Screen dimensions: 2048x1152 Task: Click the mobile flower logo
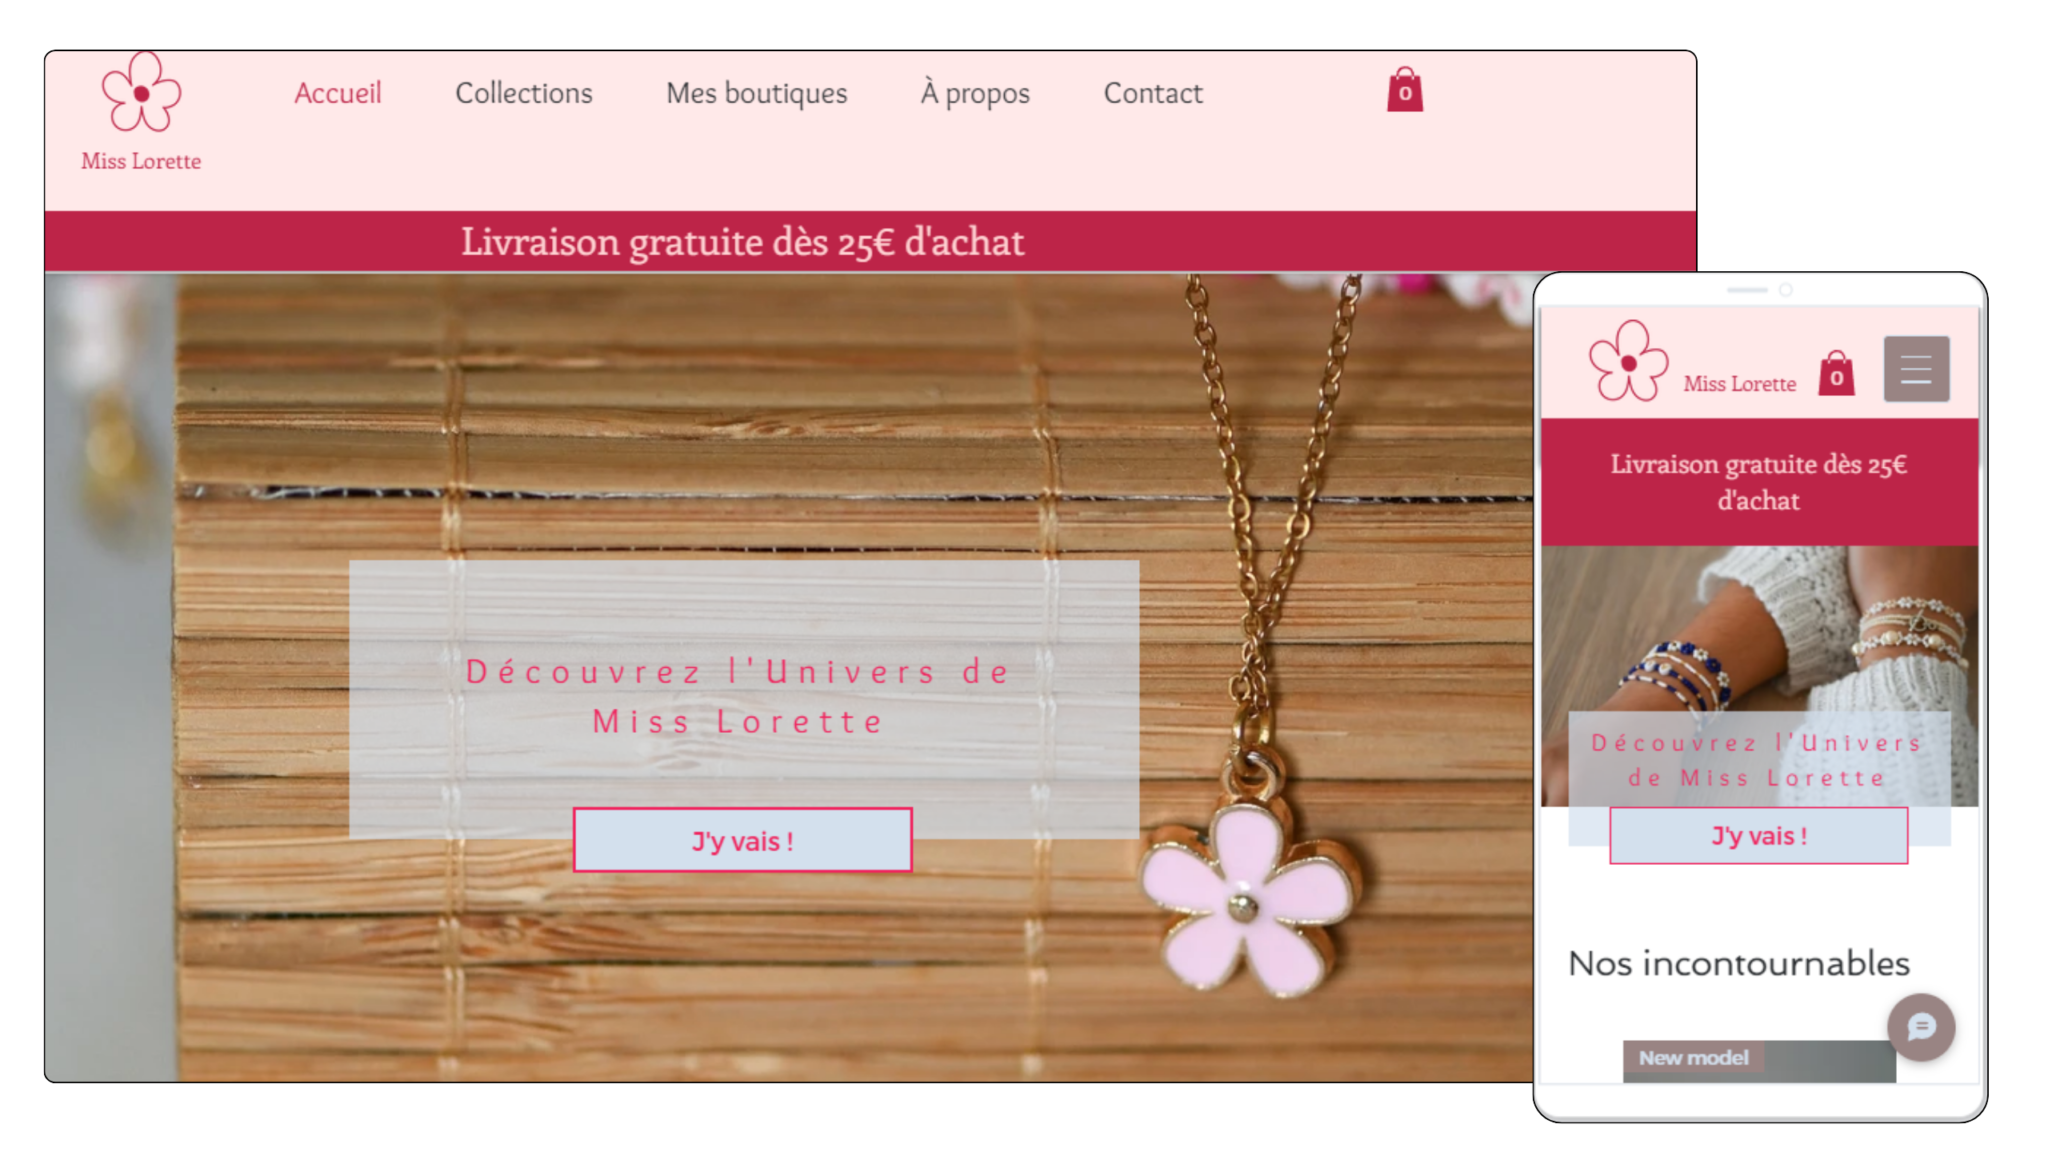coord(1626,365)
